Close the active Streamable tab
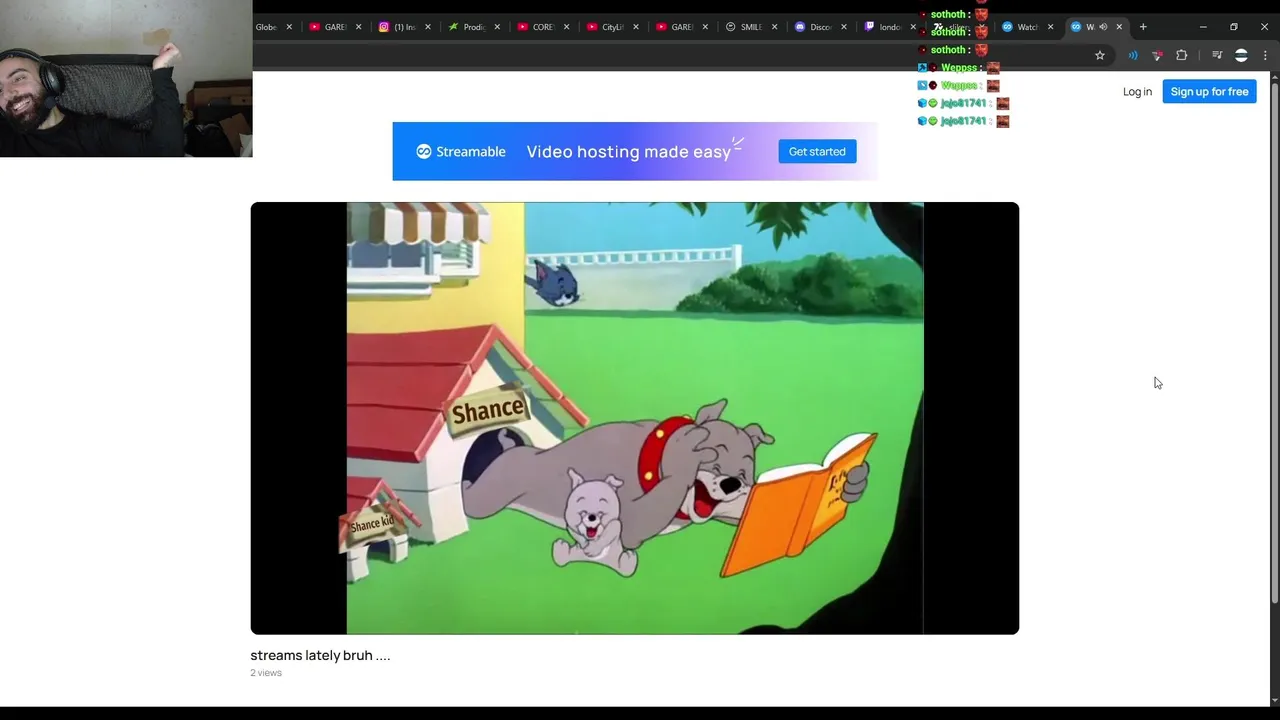The image size is (1280, 720). (x=1119, y=27)
